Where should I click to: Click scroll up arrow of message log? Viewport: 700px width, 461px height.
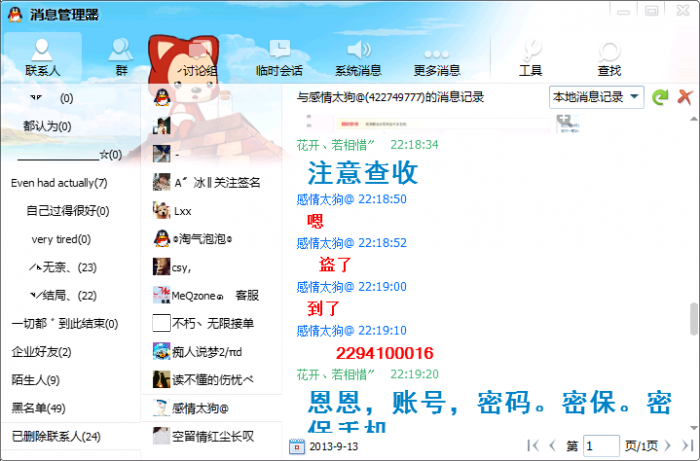(x=693, y=119)
